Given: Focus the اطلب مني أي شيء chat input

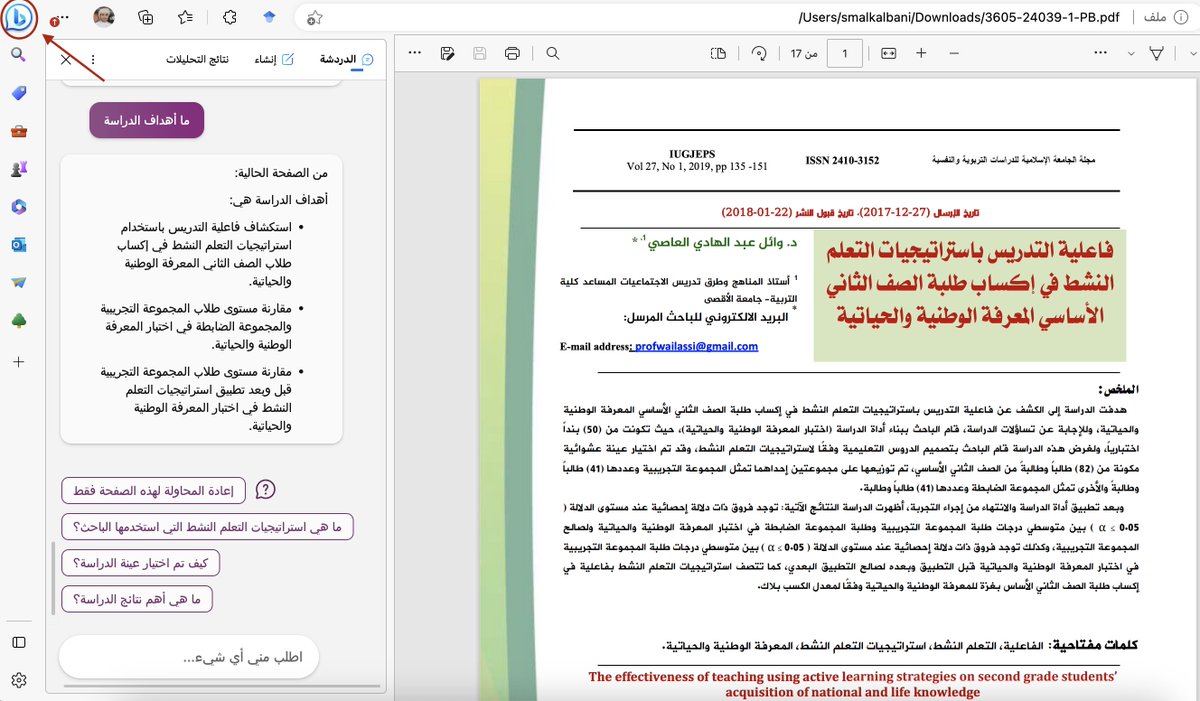Looking at the screenshot, I should 188,657.
